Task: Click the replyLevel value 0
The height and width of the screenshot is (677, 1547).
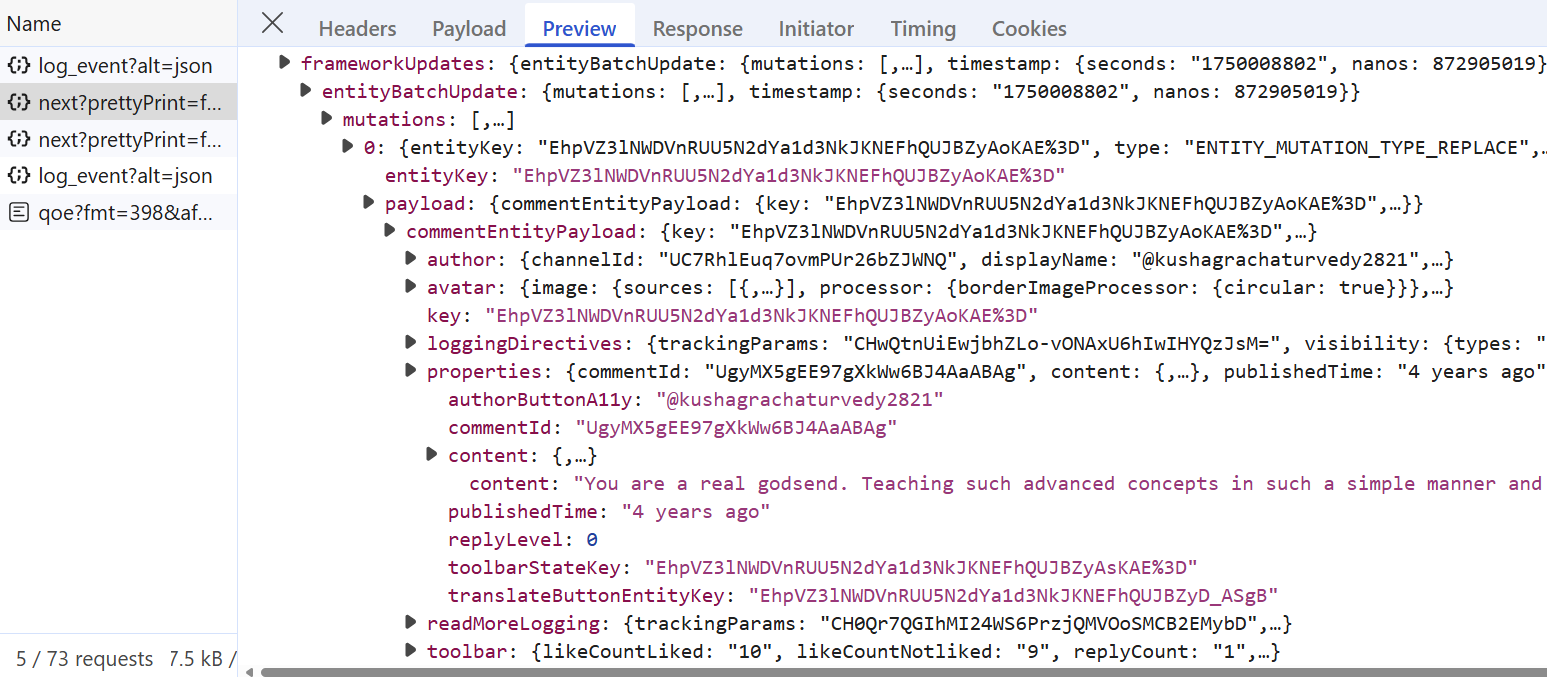Action: (x=592, y=540)
